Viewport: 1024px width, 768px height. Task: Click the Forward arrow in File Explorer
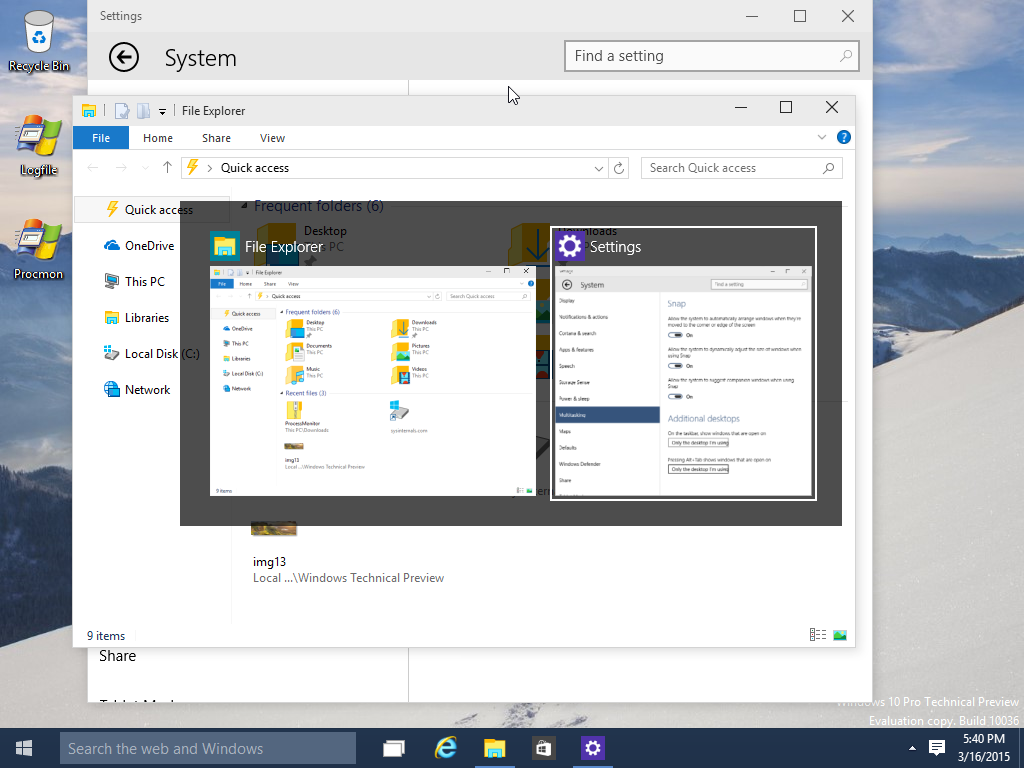[x=121, y=168]
